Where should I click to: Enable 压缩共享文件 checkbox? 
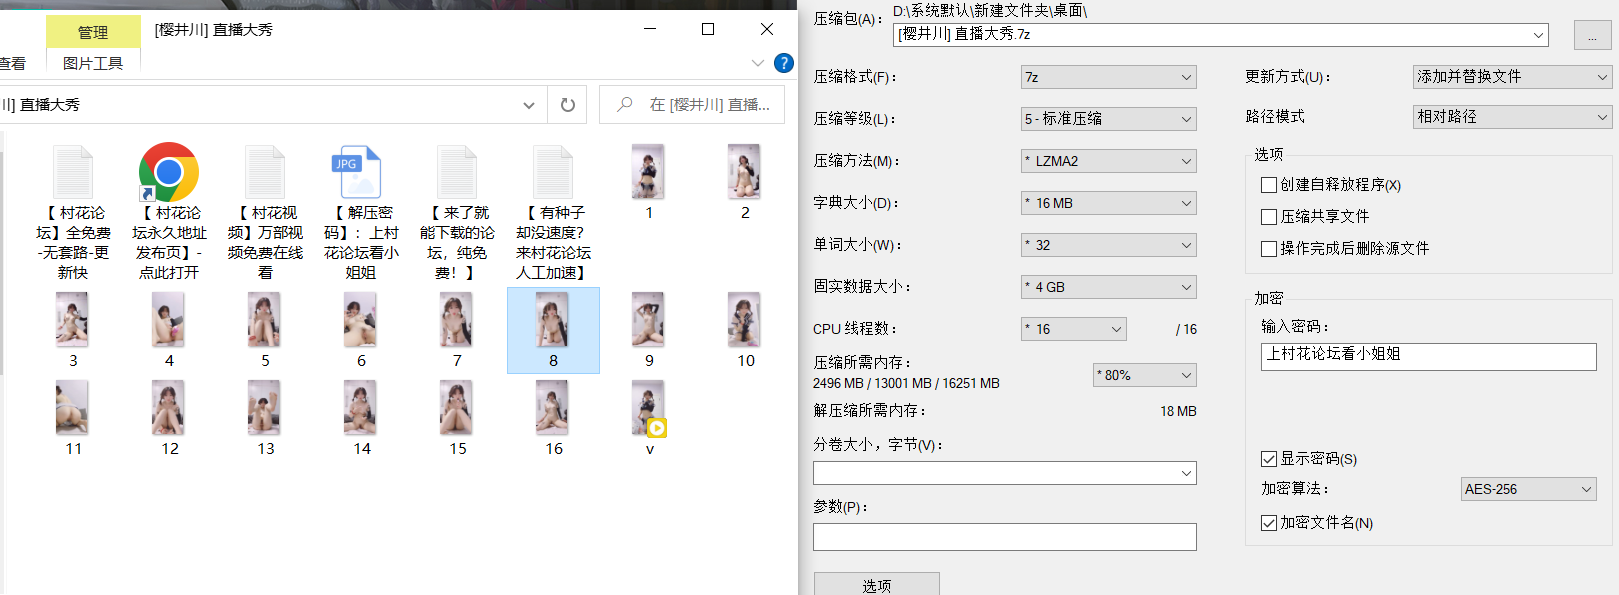(1269, 217)
